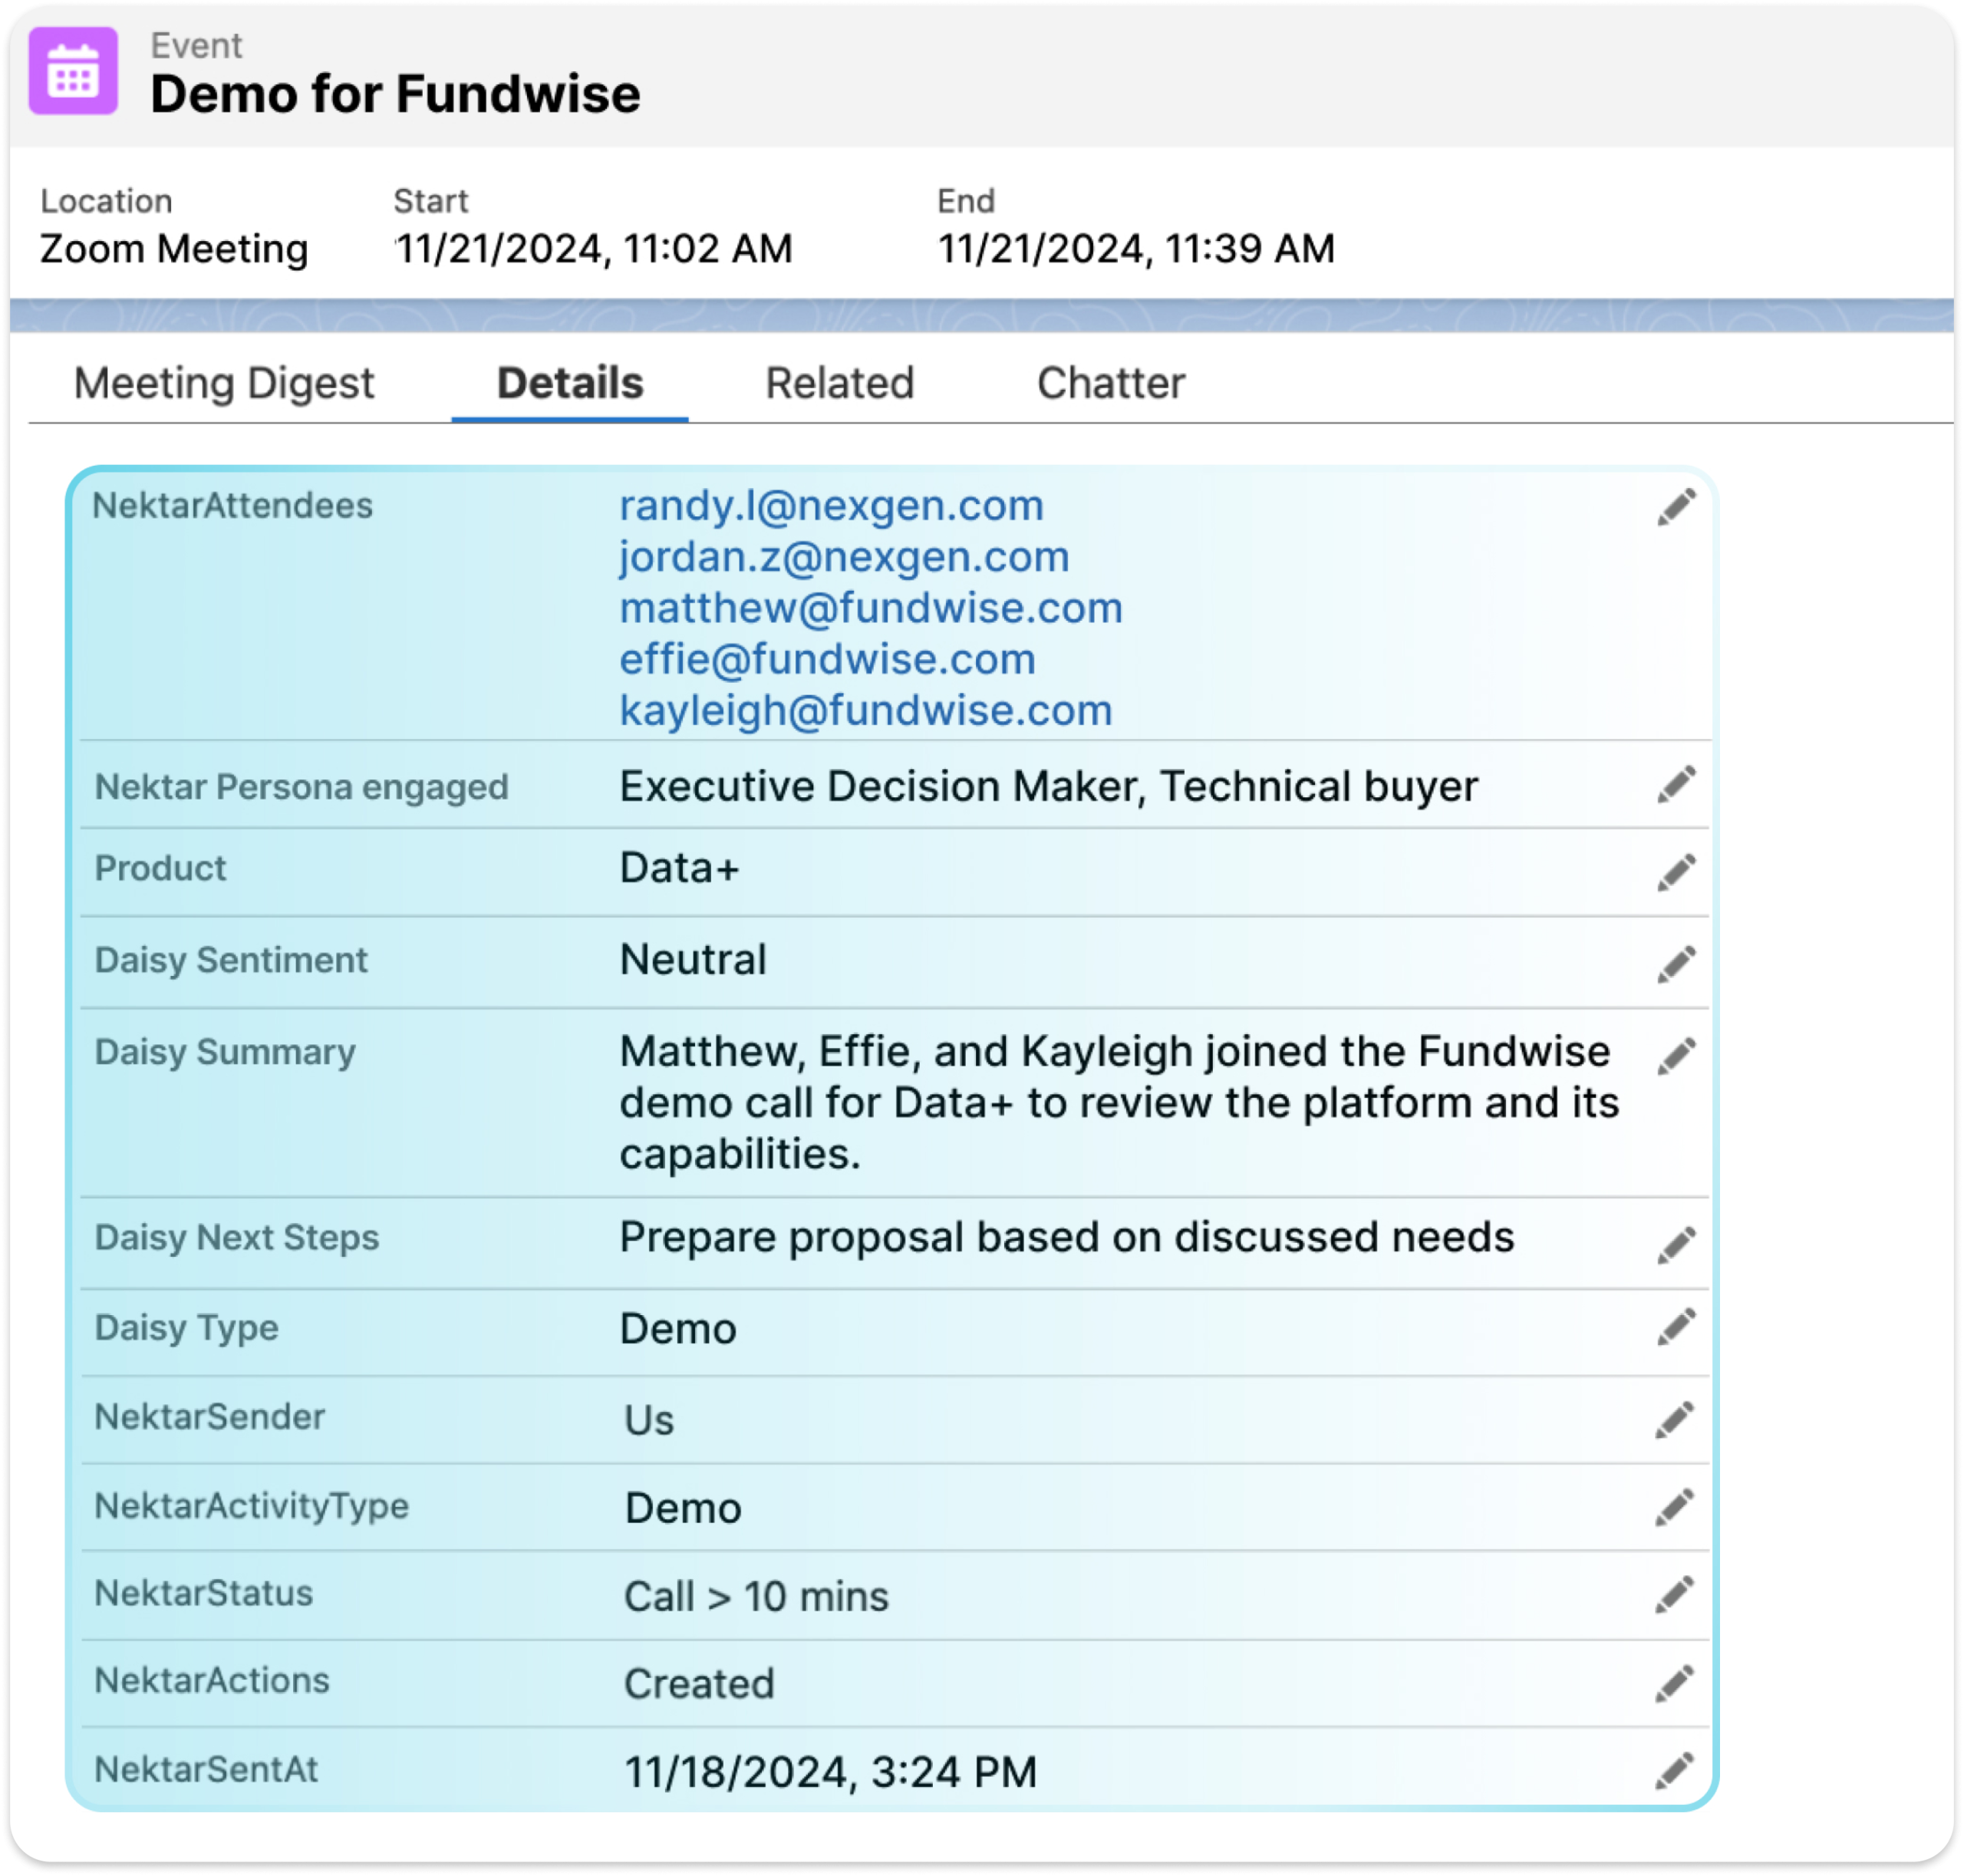Switch to the Related tab
This screenshot has height=1876, width=1964.
(840, 384)
